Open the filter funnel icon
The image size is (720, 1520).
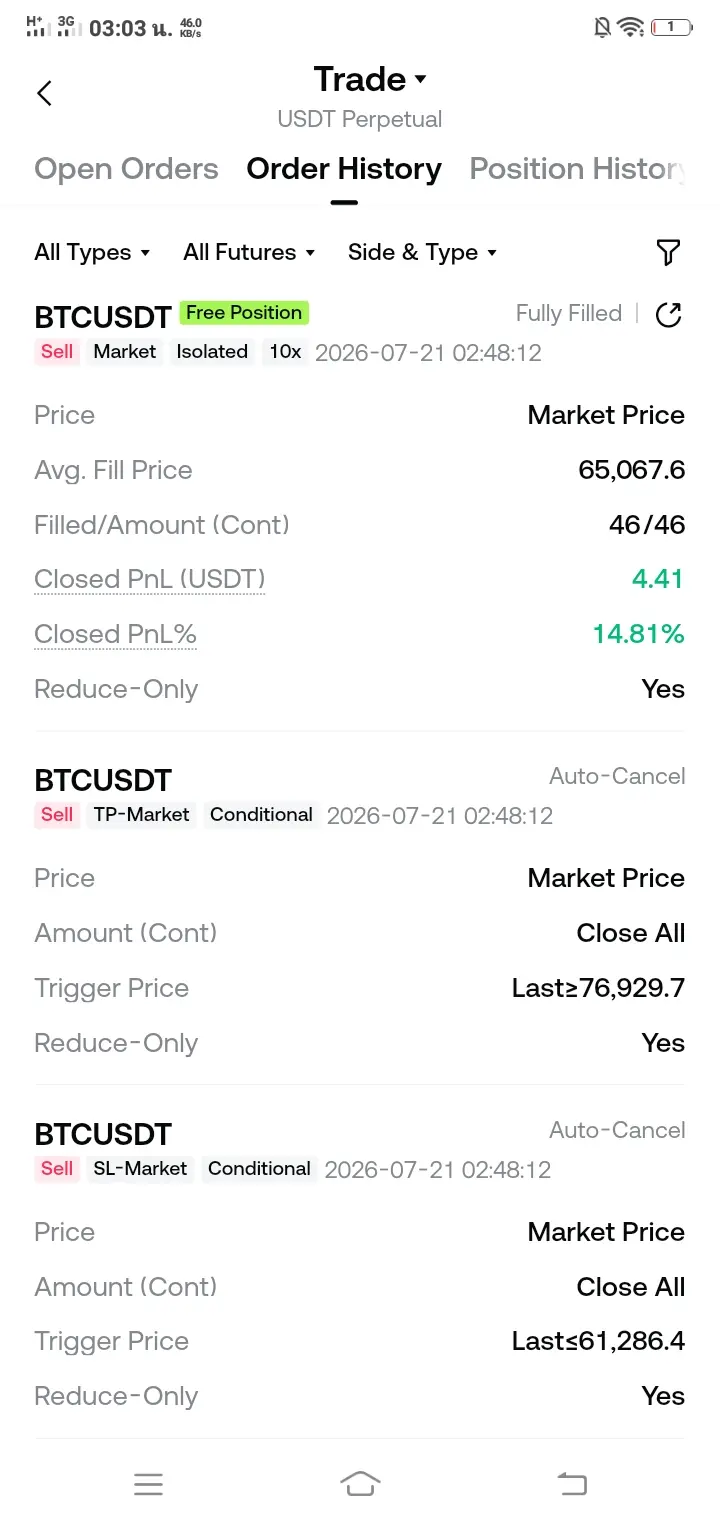click(x=668, y=253)
